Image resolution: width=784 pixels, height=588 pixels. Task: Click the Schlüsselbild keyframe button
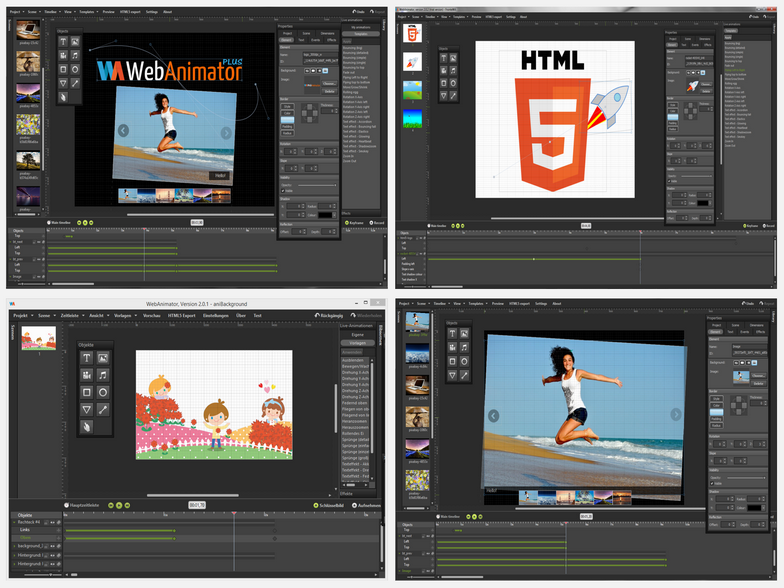(328, 506)
